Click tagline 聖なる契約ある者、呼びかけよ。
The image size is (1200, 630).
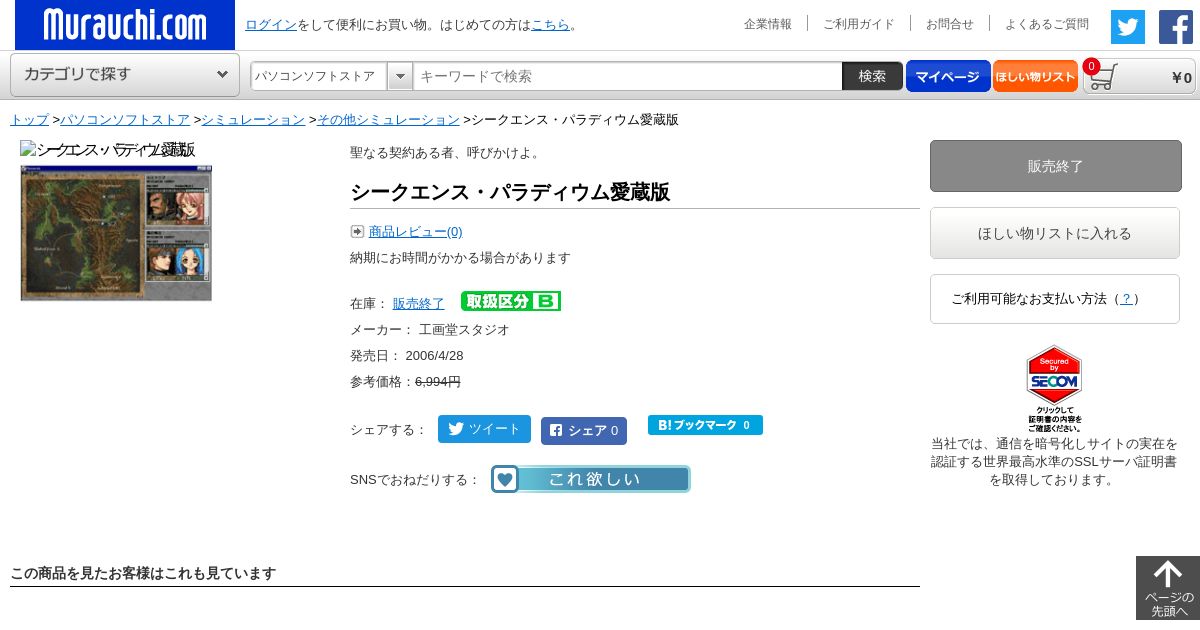pos(448,153)
